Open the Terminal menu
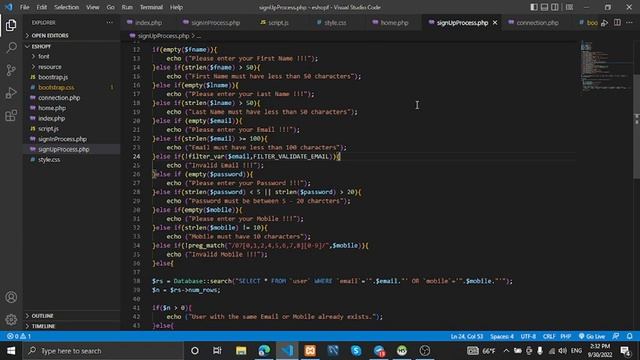This screenshot has height=360, width=640. 151,7
